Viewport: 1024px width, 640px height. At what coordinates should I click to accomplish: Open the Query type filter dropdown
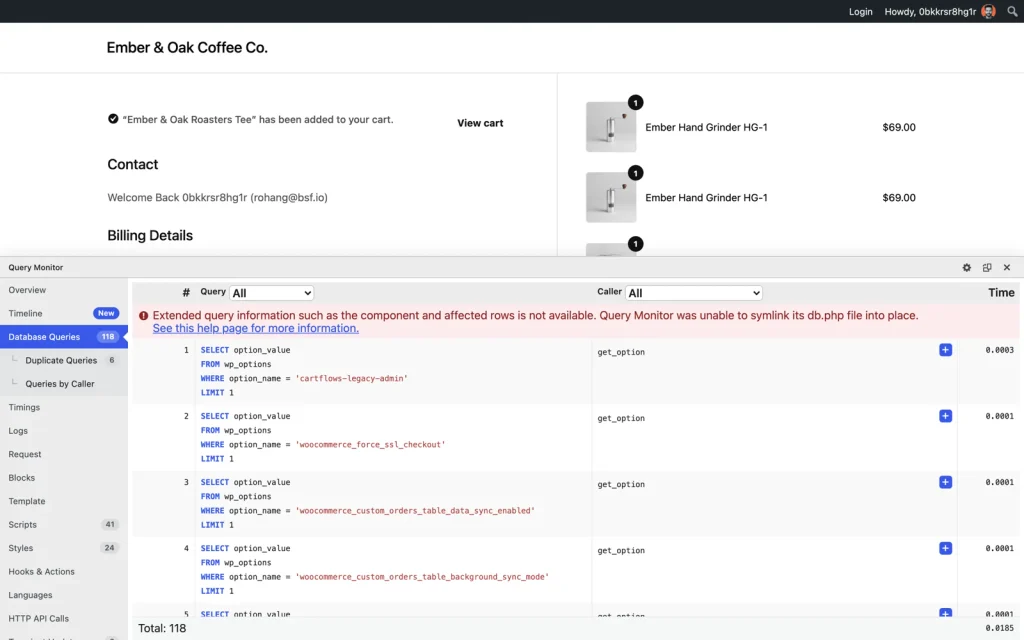coord(272,293)
